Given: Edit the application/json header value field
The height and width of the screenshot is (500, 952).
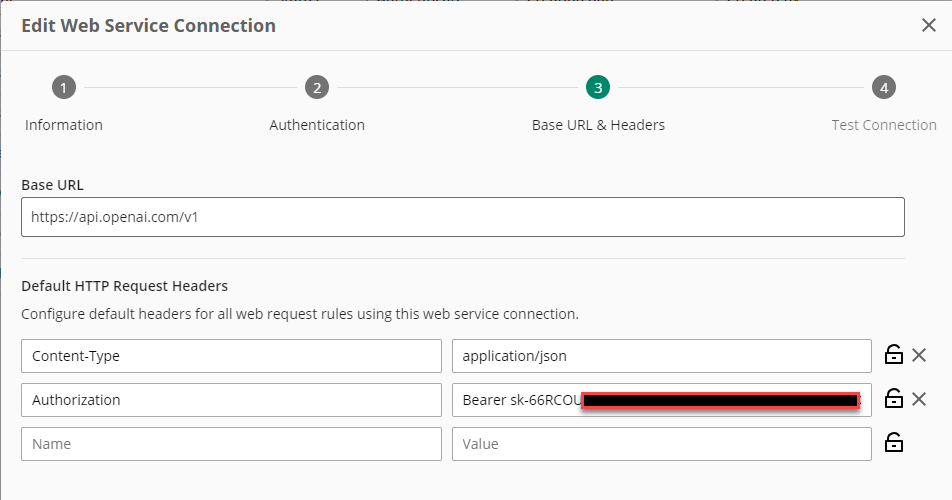Looking at the screenshot, I should 661,356.
